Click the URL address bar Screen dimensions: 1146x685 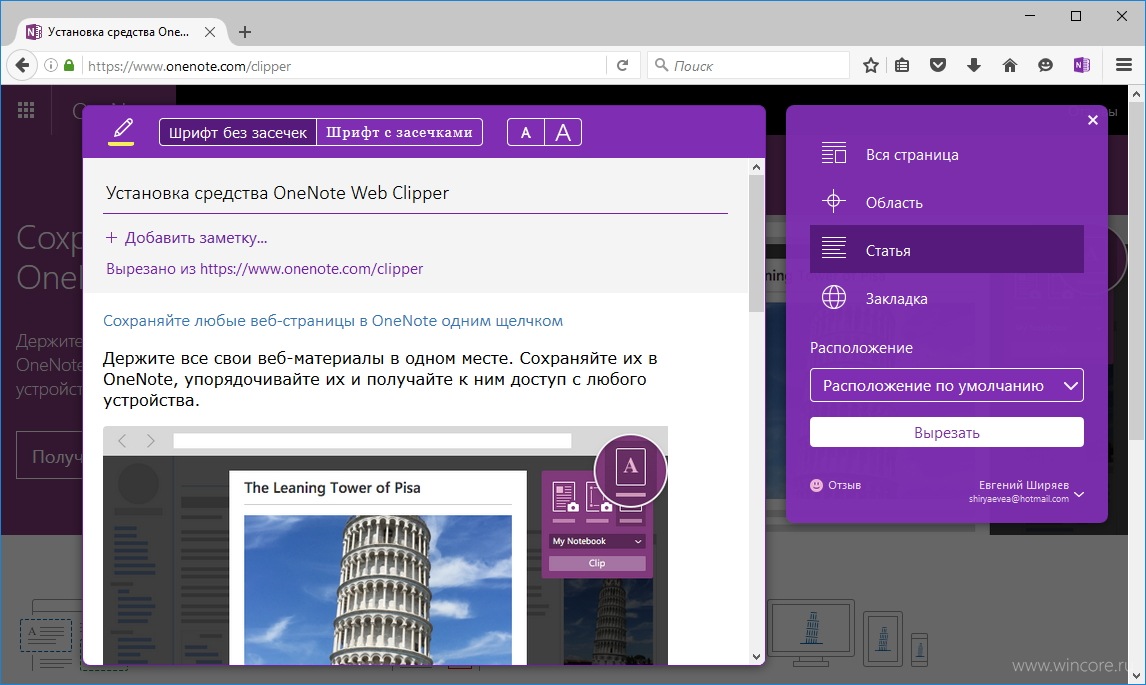344,66
